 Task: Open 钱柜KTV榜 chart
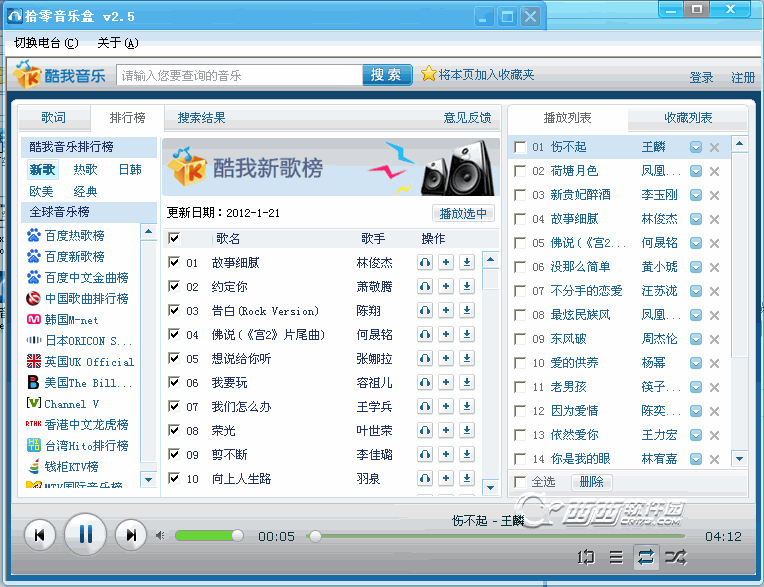pyautogui.click(x=71, y=467)
